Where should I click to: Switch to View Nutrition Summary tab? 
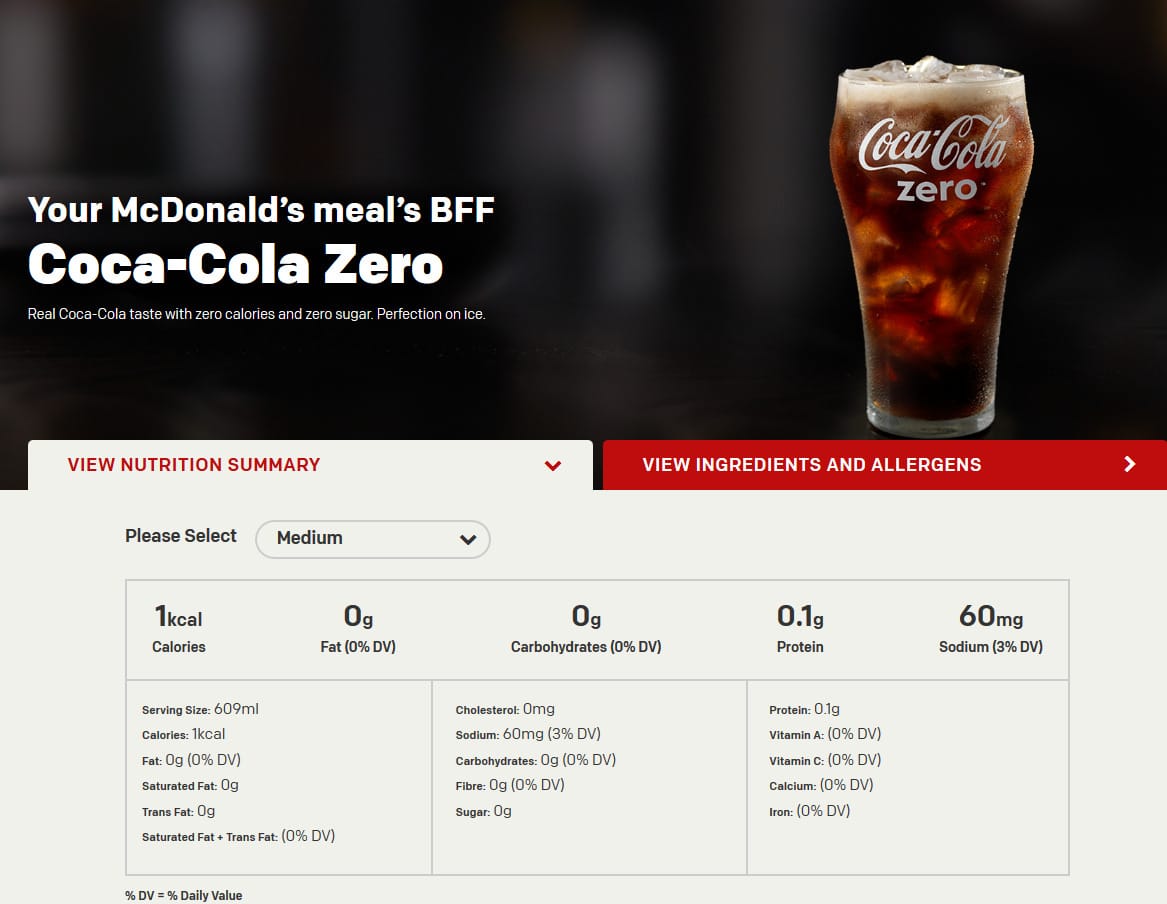[x=194, y=465]
